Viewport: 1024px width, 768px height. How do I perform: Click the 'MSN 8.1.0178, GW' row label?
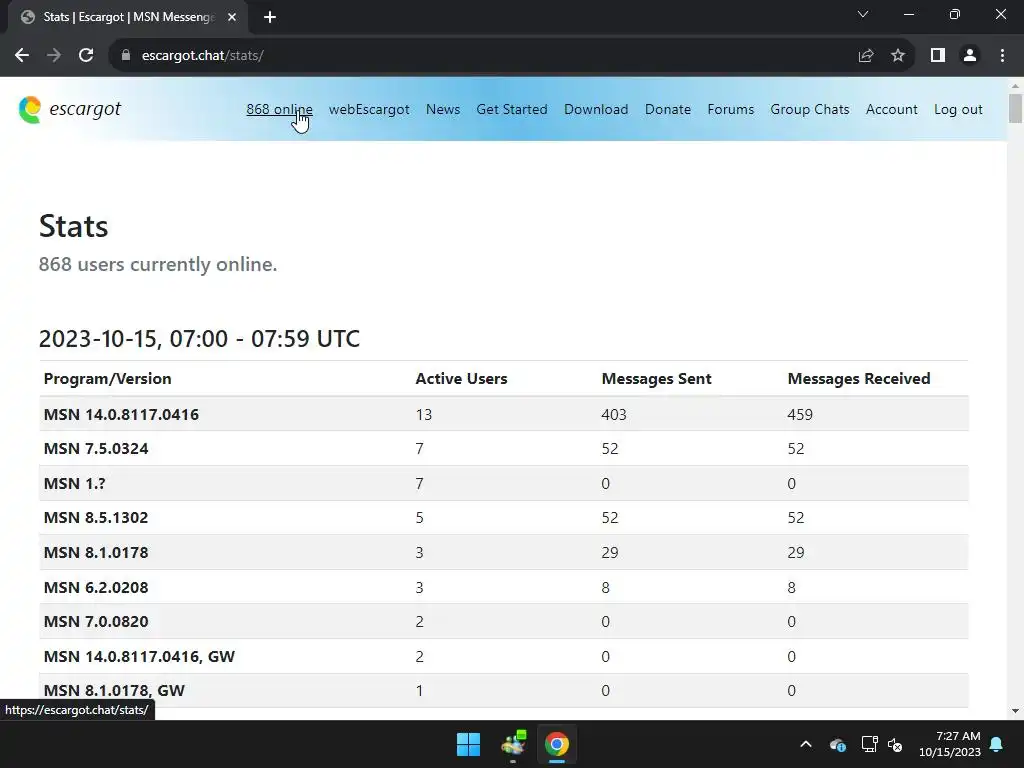(114, 690)
